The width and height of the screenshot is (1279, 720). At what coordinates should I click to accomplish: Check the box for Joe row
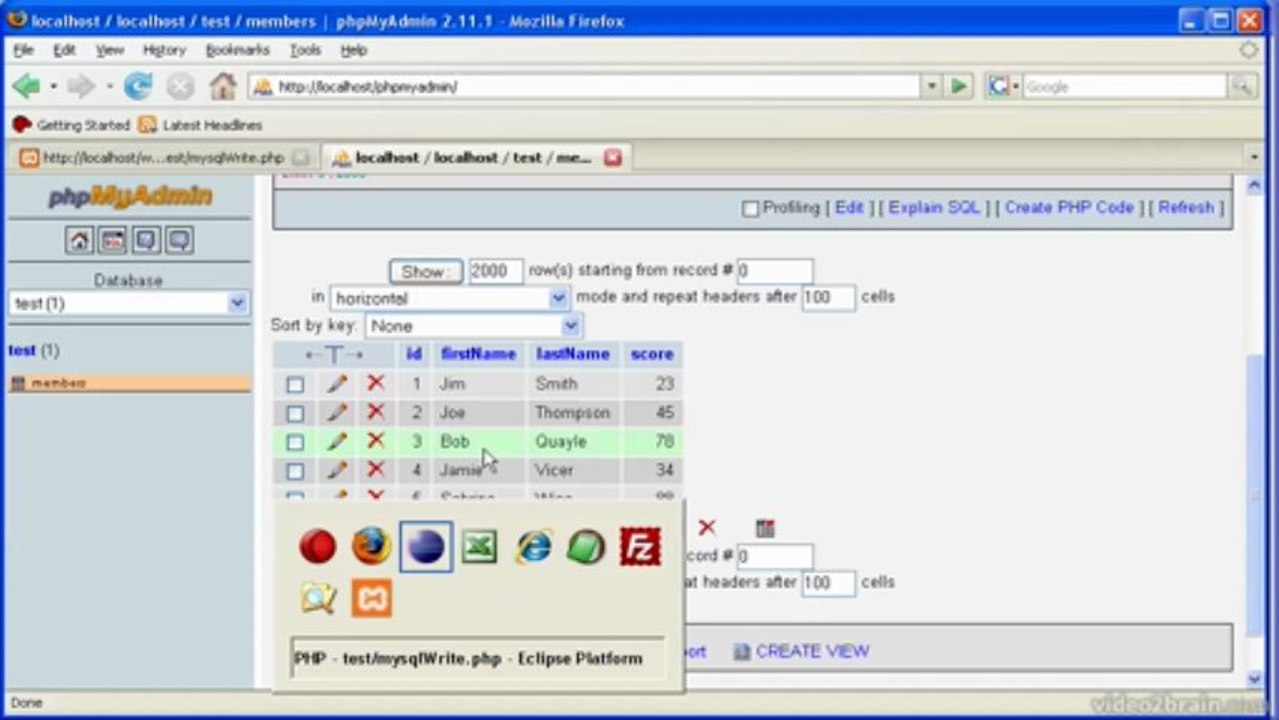coord(295,413)
